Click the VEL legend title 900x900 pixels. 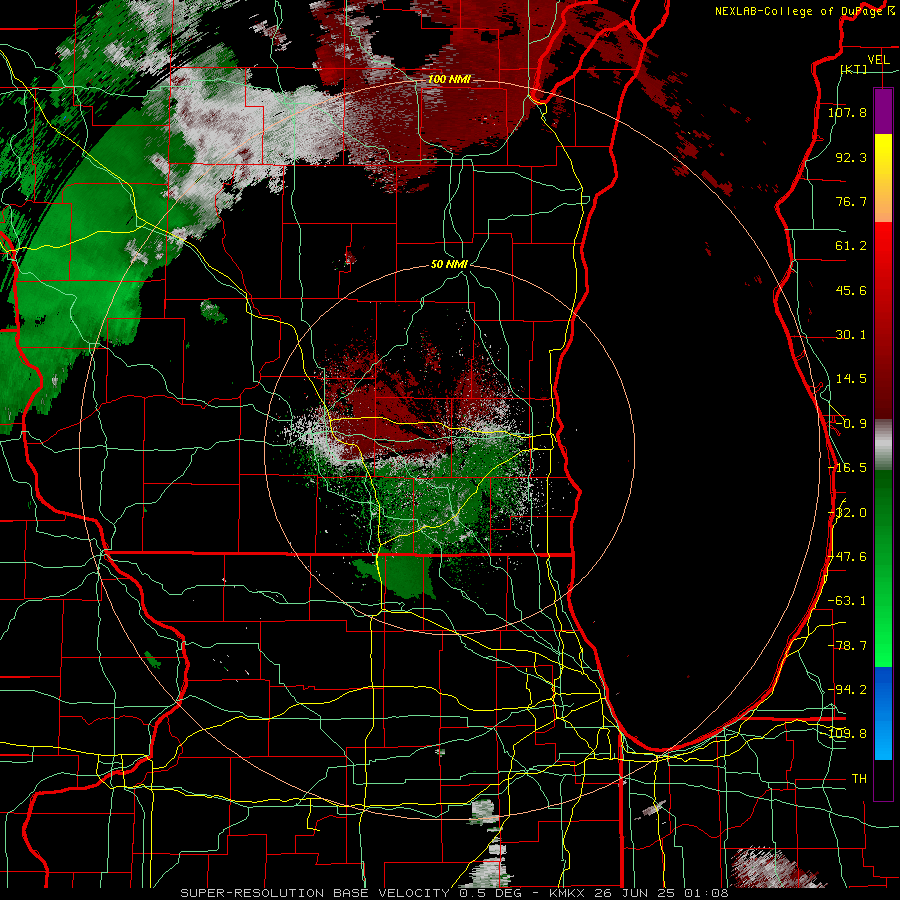tap(878, 60)
